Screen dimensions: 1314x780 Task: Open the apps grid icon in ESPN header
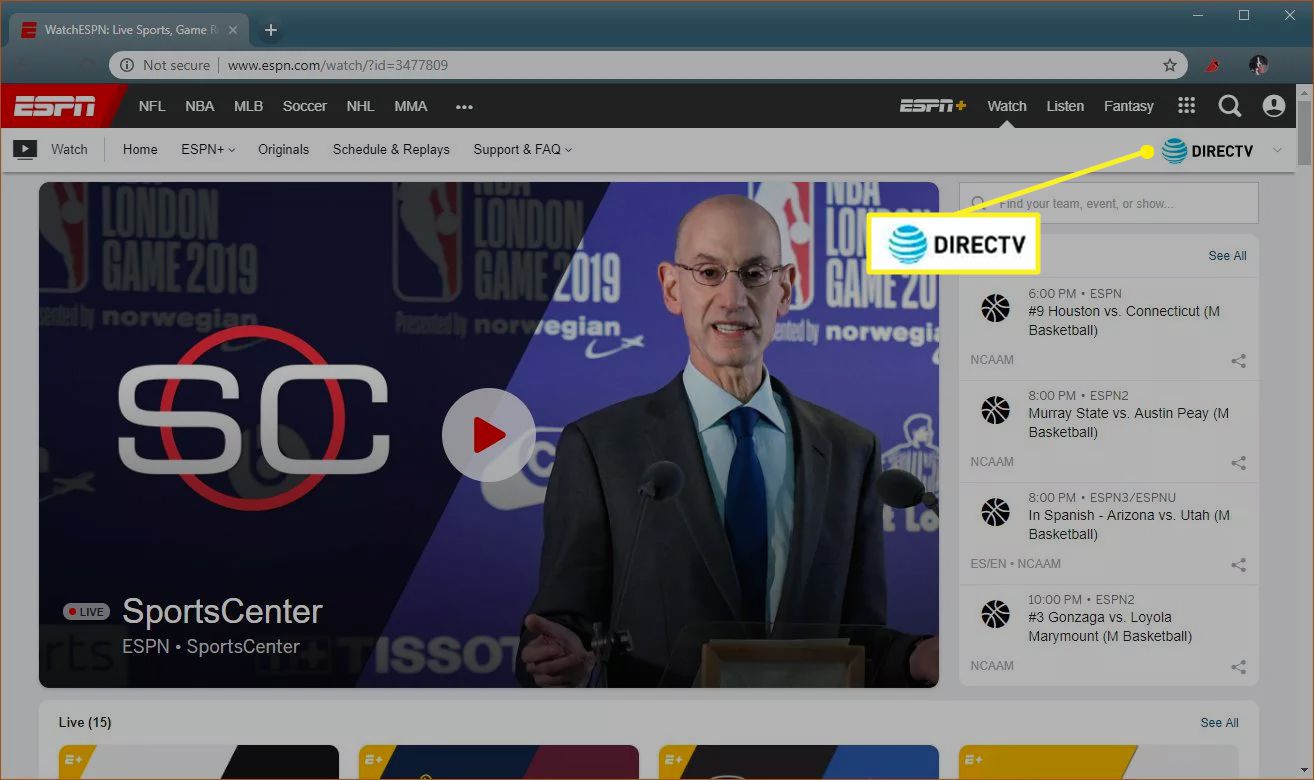tap(1186, 106)
